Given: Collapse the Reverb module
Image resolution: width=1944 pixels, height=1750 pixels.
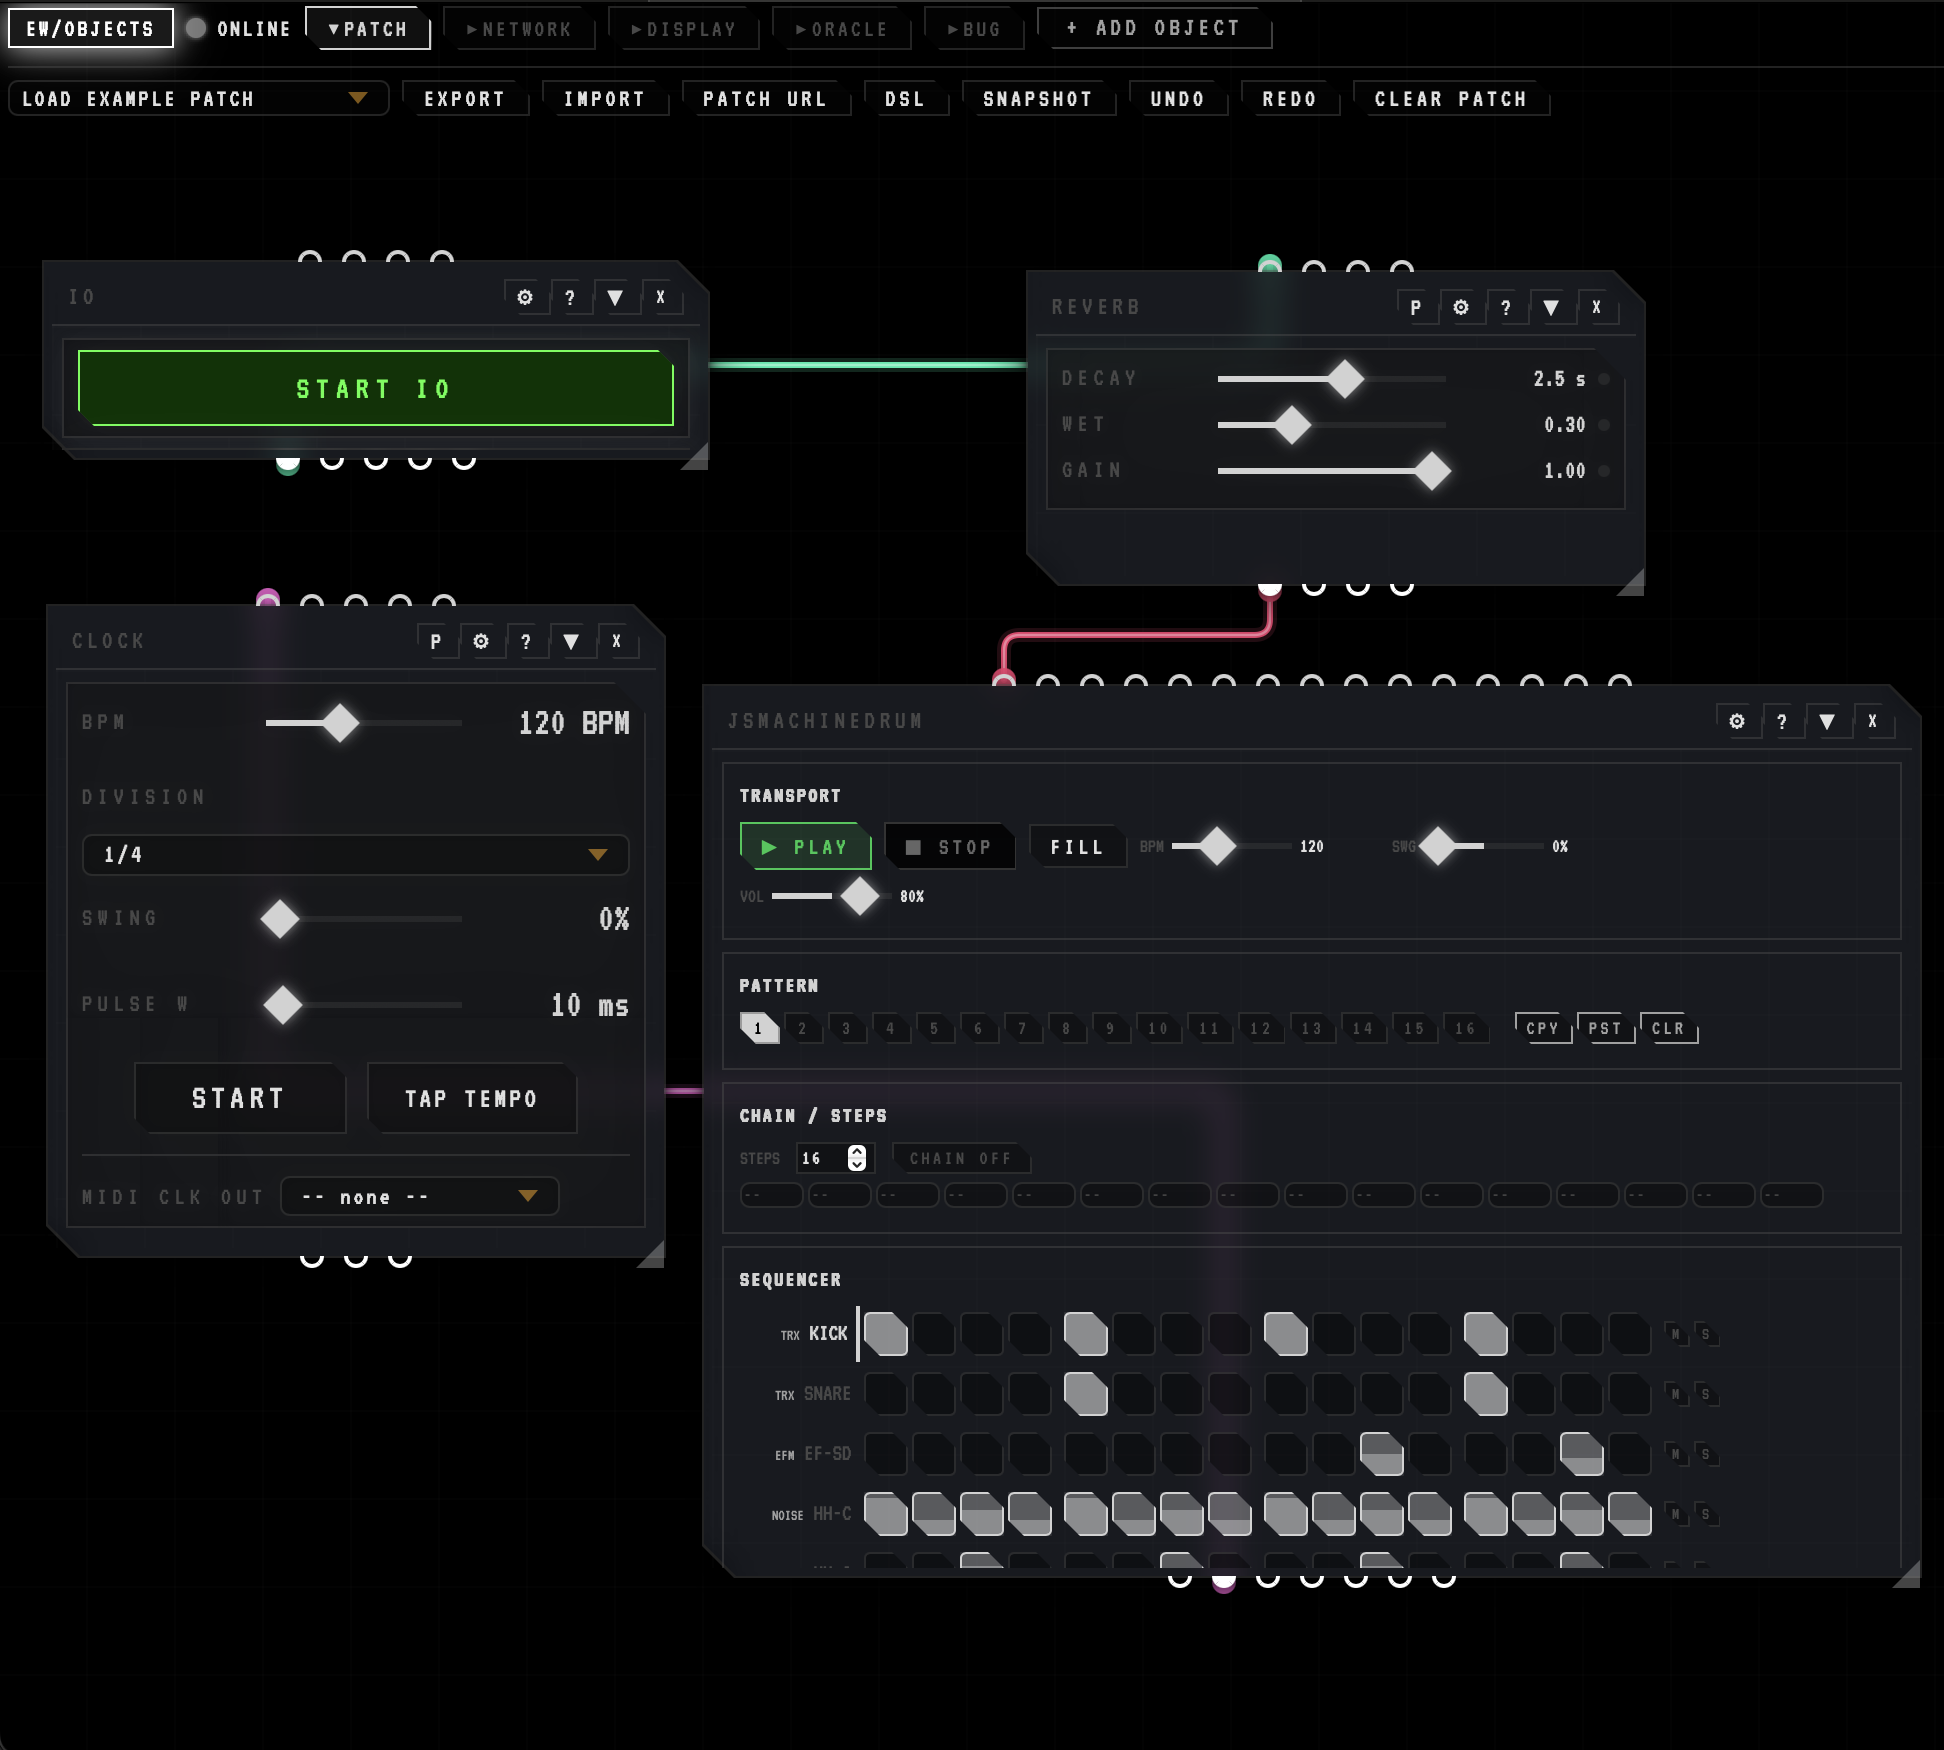Looking at the screenshot, I should coord(1551,307).
